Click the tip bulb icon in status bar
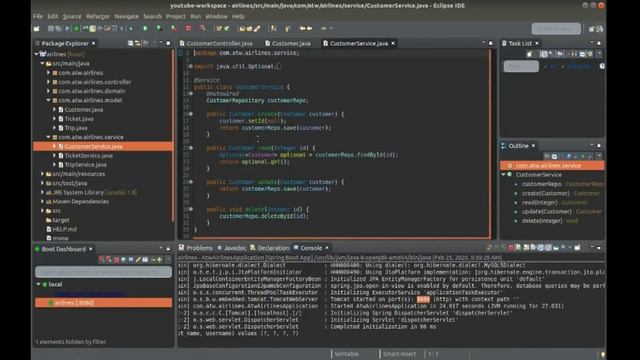 [602, 354]
